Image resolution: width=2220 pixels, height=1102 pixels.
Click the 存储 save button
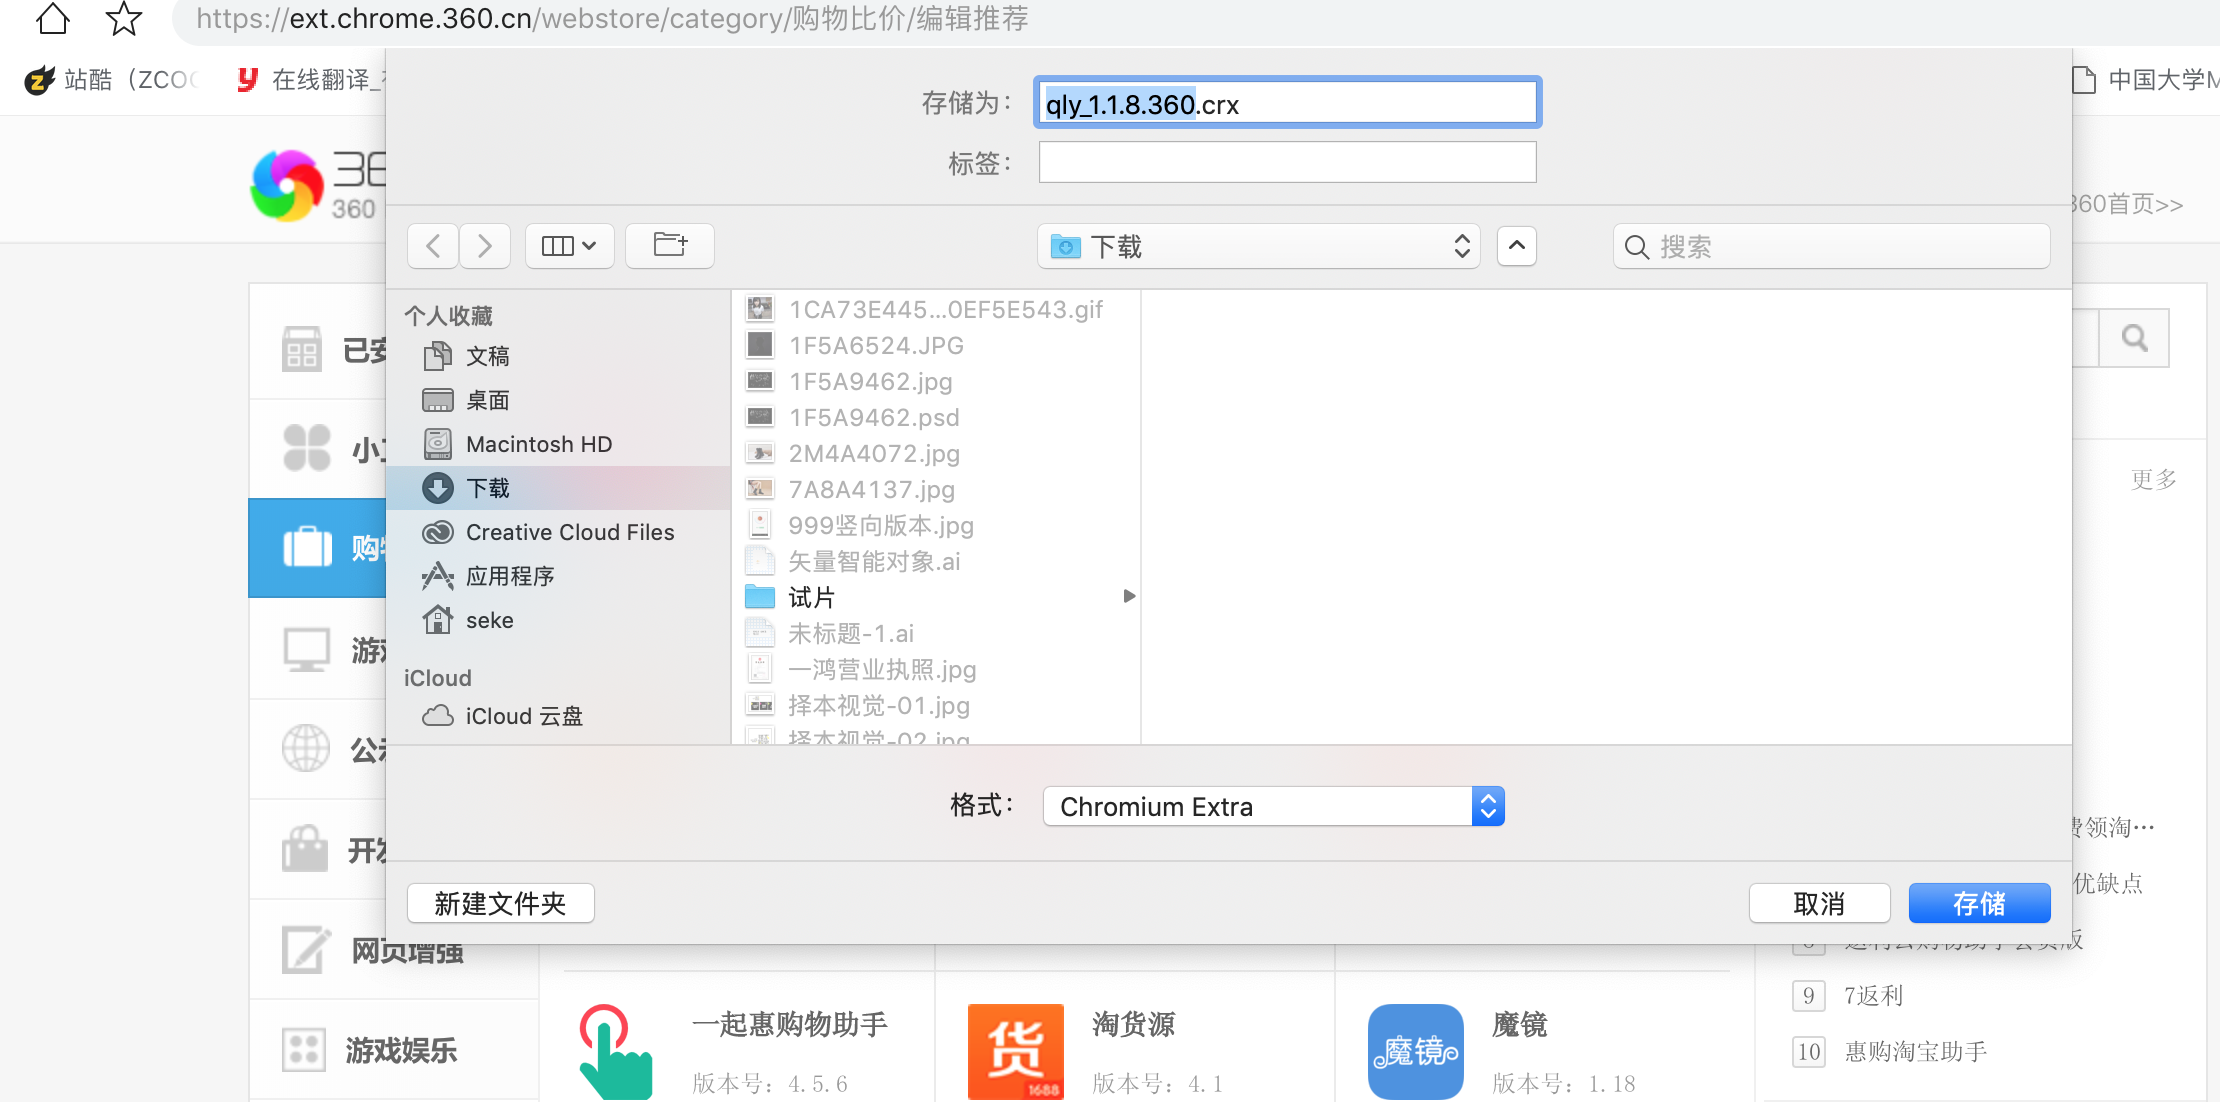[1979, 904]
